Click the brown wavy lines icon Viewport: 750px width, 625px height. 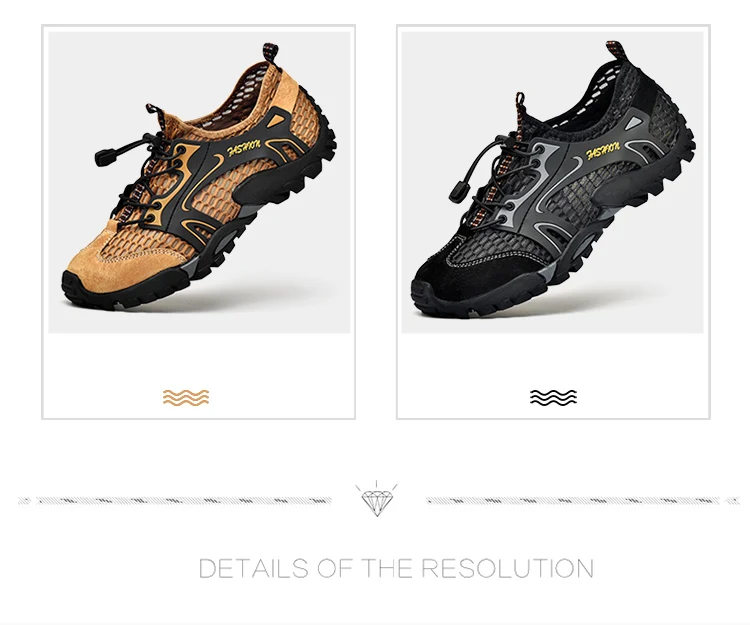(186, 397)
